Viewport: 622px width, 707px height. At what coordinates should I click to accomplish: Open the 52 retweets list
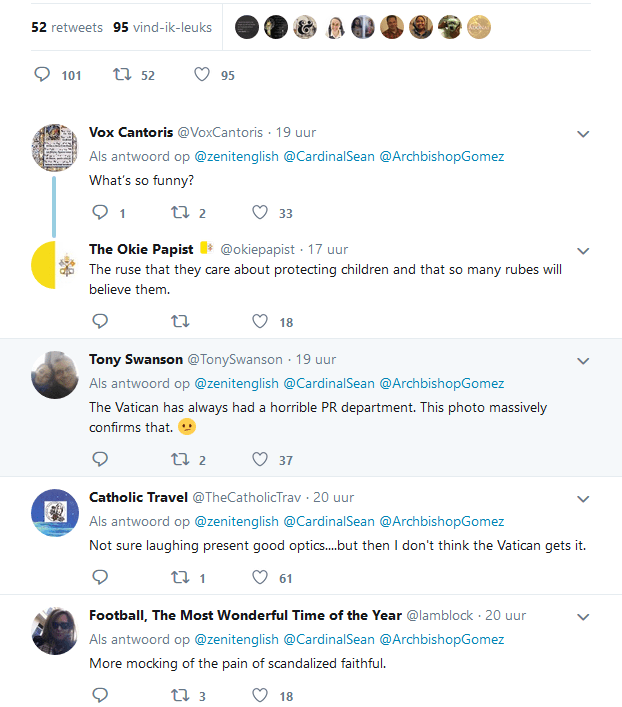(x=67, y=27)
